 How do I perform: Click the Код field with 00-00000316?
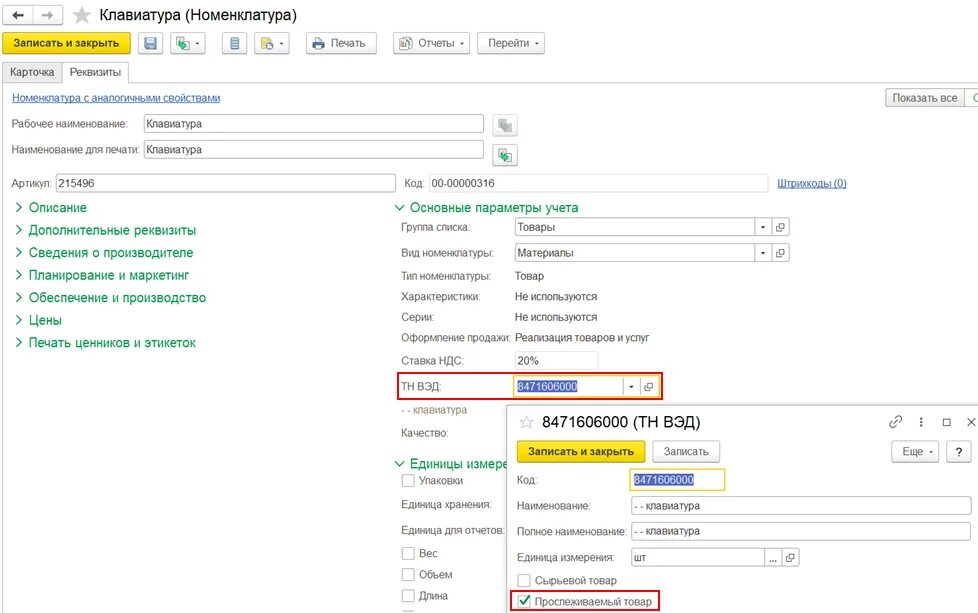click(x=599, y=183)
